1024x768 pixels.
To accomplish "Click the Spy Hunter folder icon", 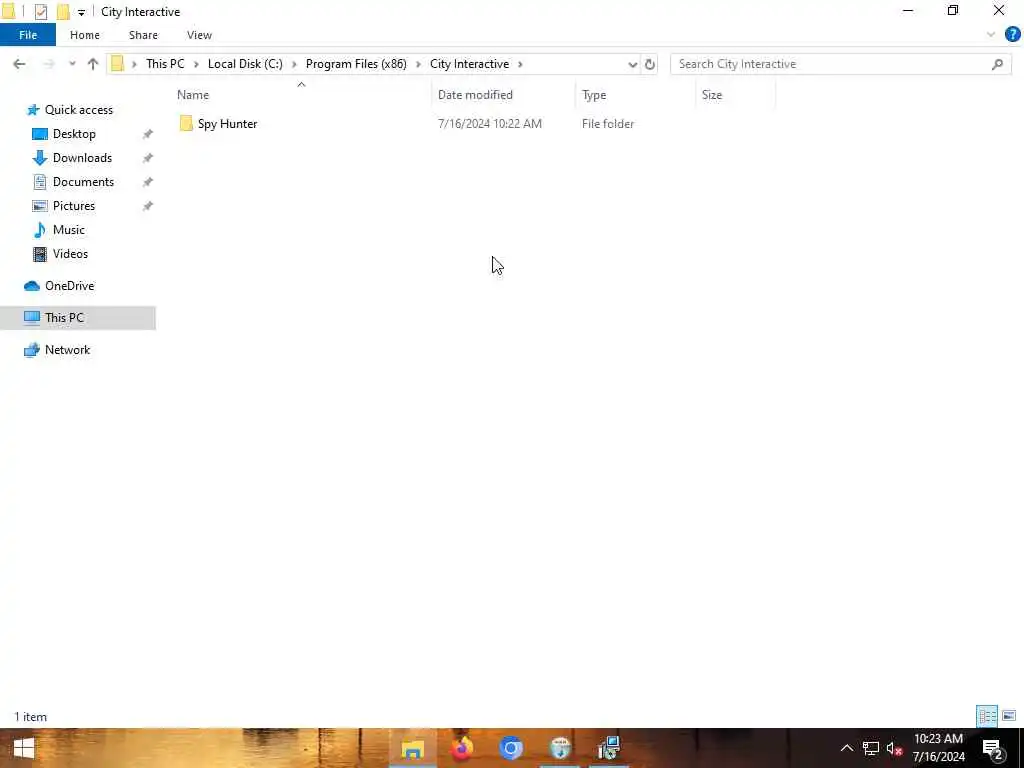I will click(x=186, y=123).
